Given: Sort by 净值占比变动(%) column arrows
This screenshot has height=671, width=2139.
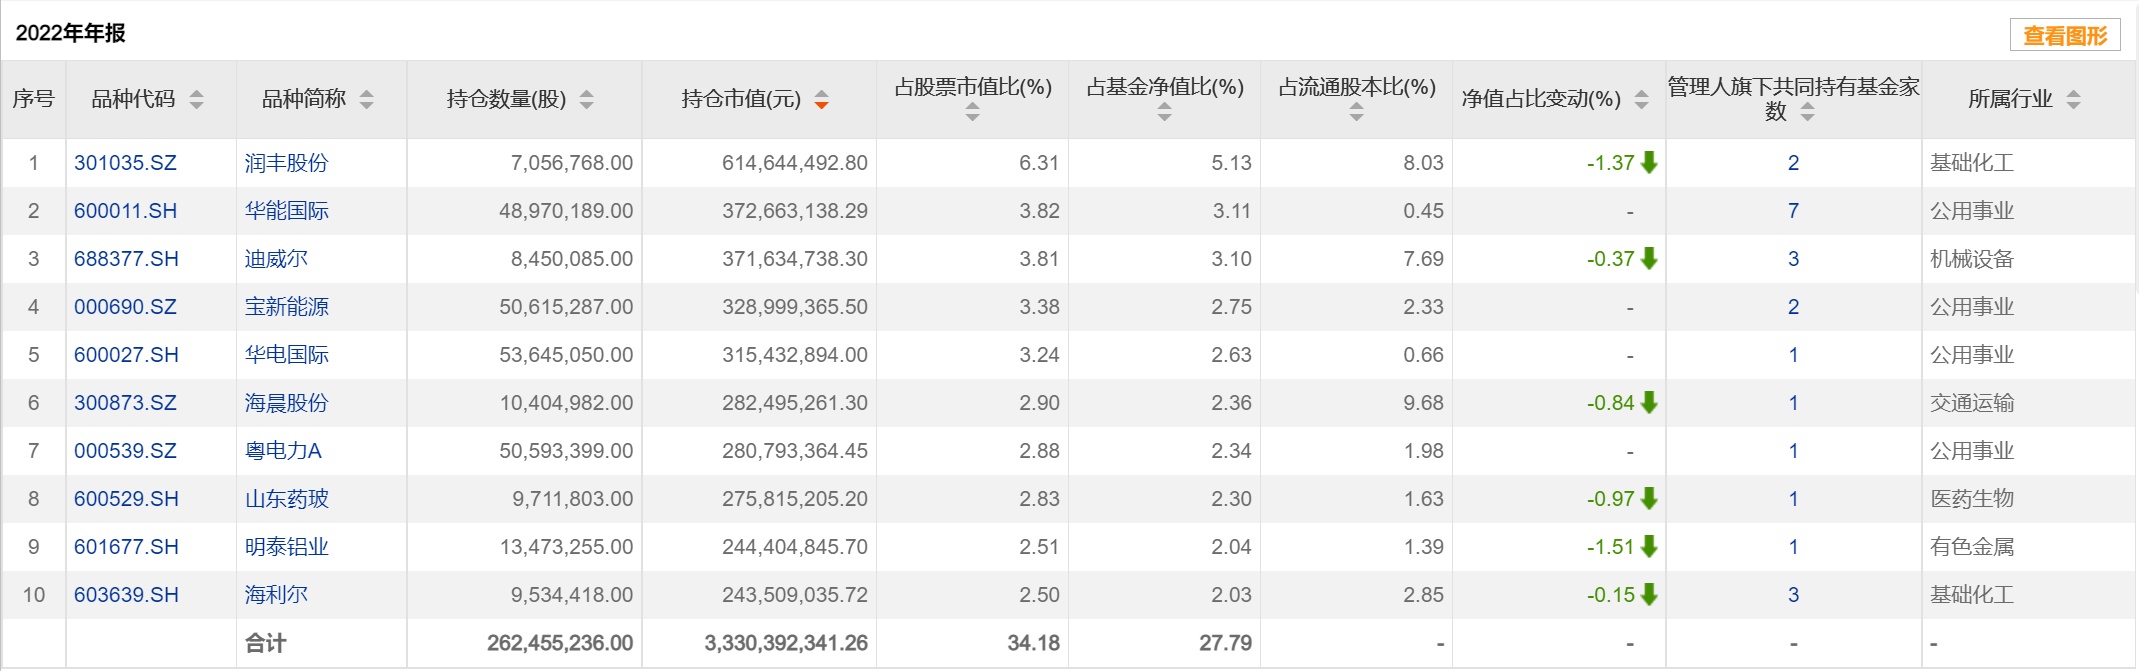Looking at the screenshot, I should point(1641,100).
